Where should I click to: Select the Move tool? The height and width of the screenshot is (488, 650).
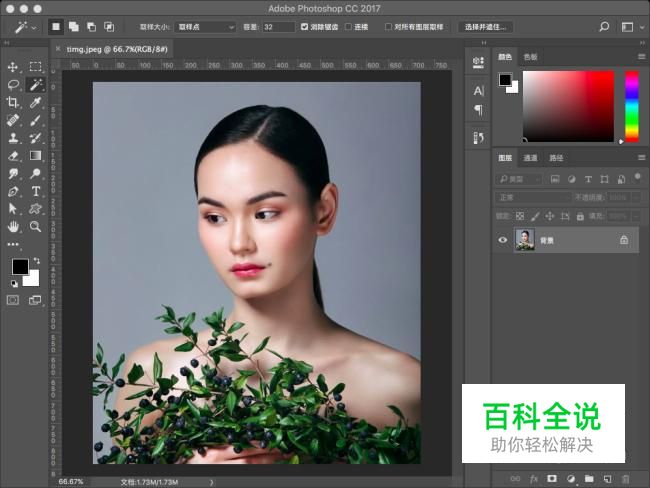coord(13,66)
